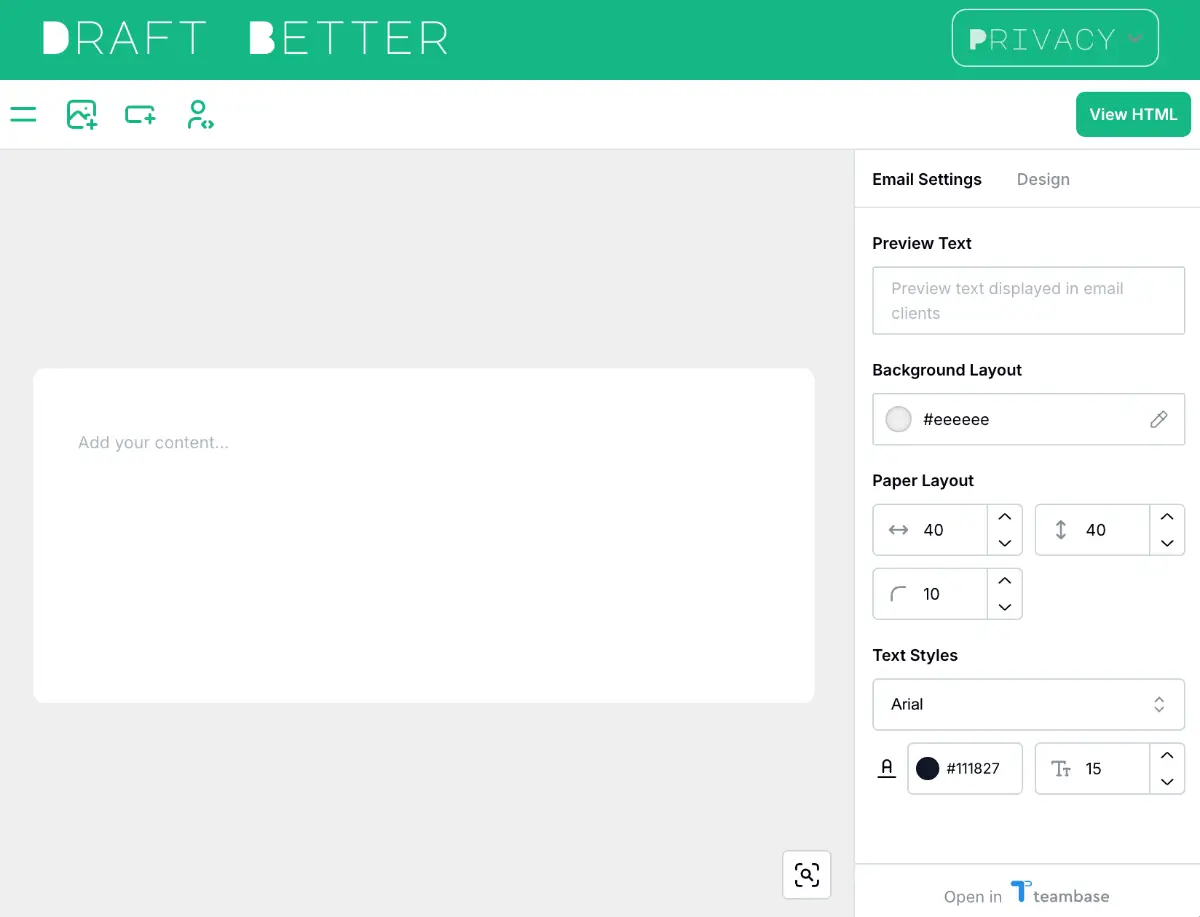1200x917 pixels.
Task: Click the user code variable icon
Action: (x=200, y=114)
